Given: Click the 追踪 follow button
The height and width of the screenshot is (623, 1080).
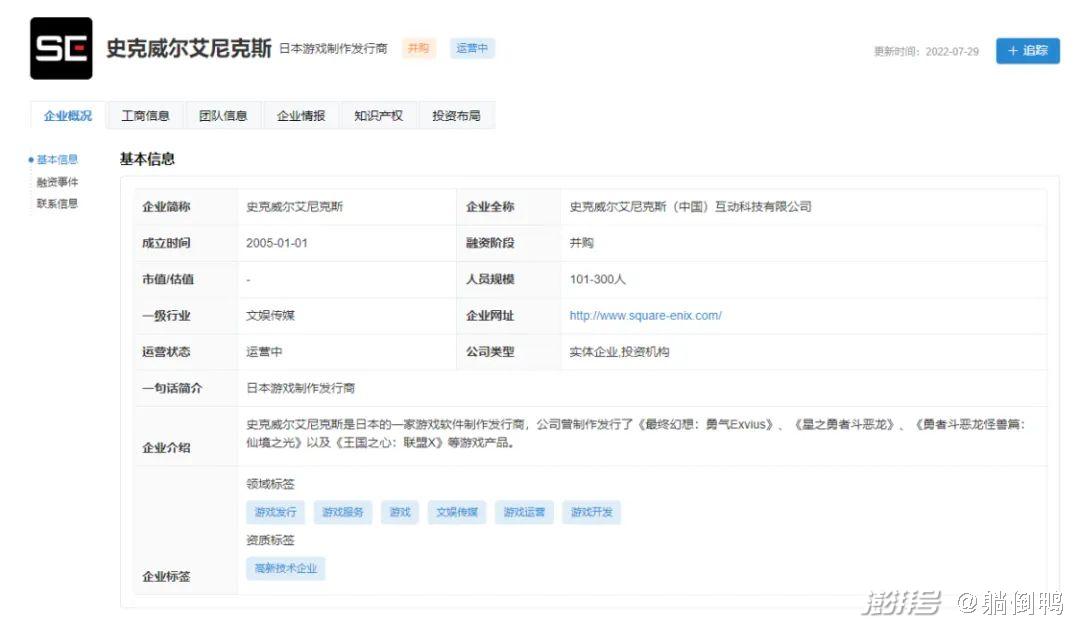Looking at the screenshot, I should pos(1027,51).
